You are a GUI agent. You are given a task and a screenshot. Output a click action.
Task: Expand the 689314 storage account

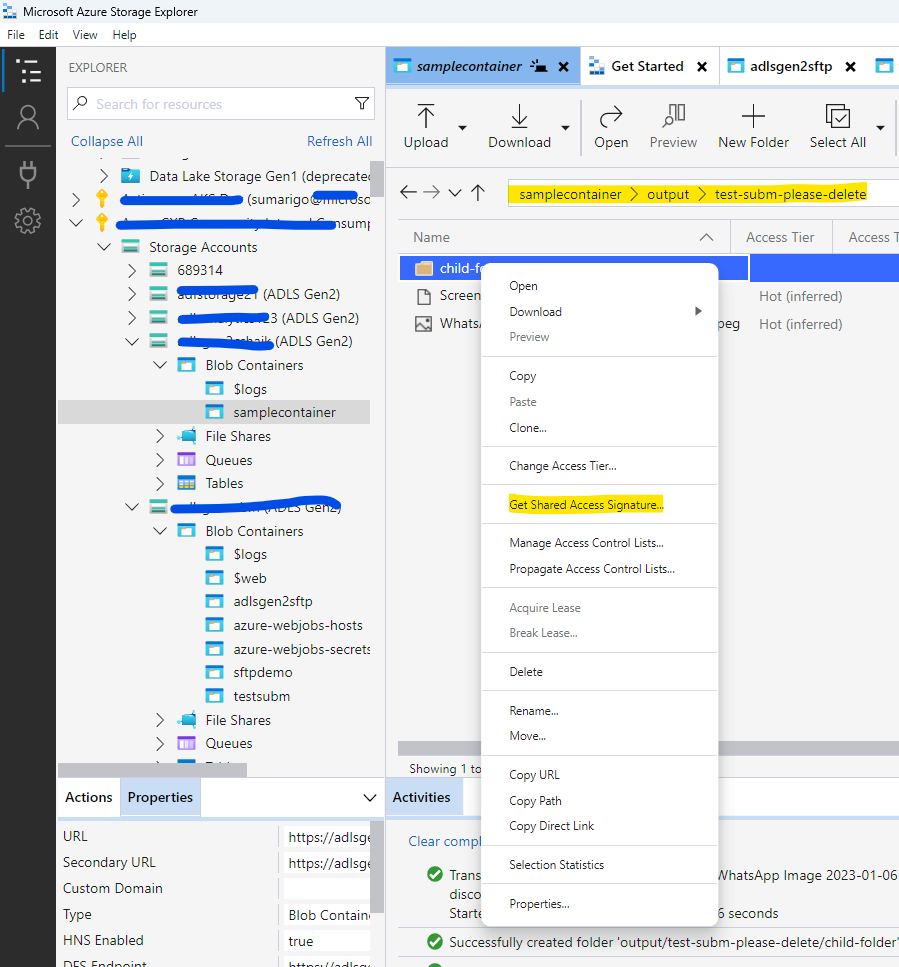pyautogui.click(x=132, y=270)
